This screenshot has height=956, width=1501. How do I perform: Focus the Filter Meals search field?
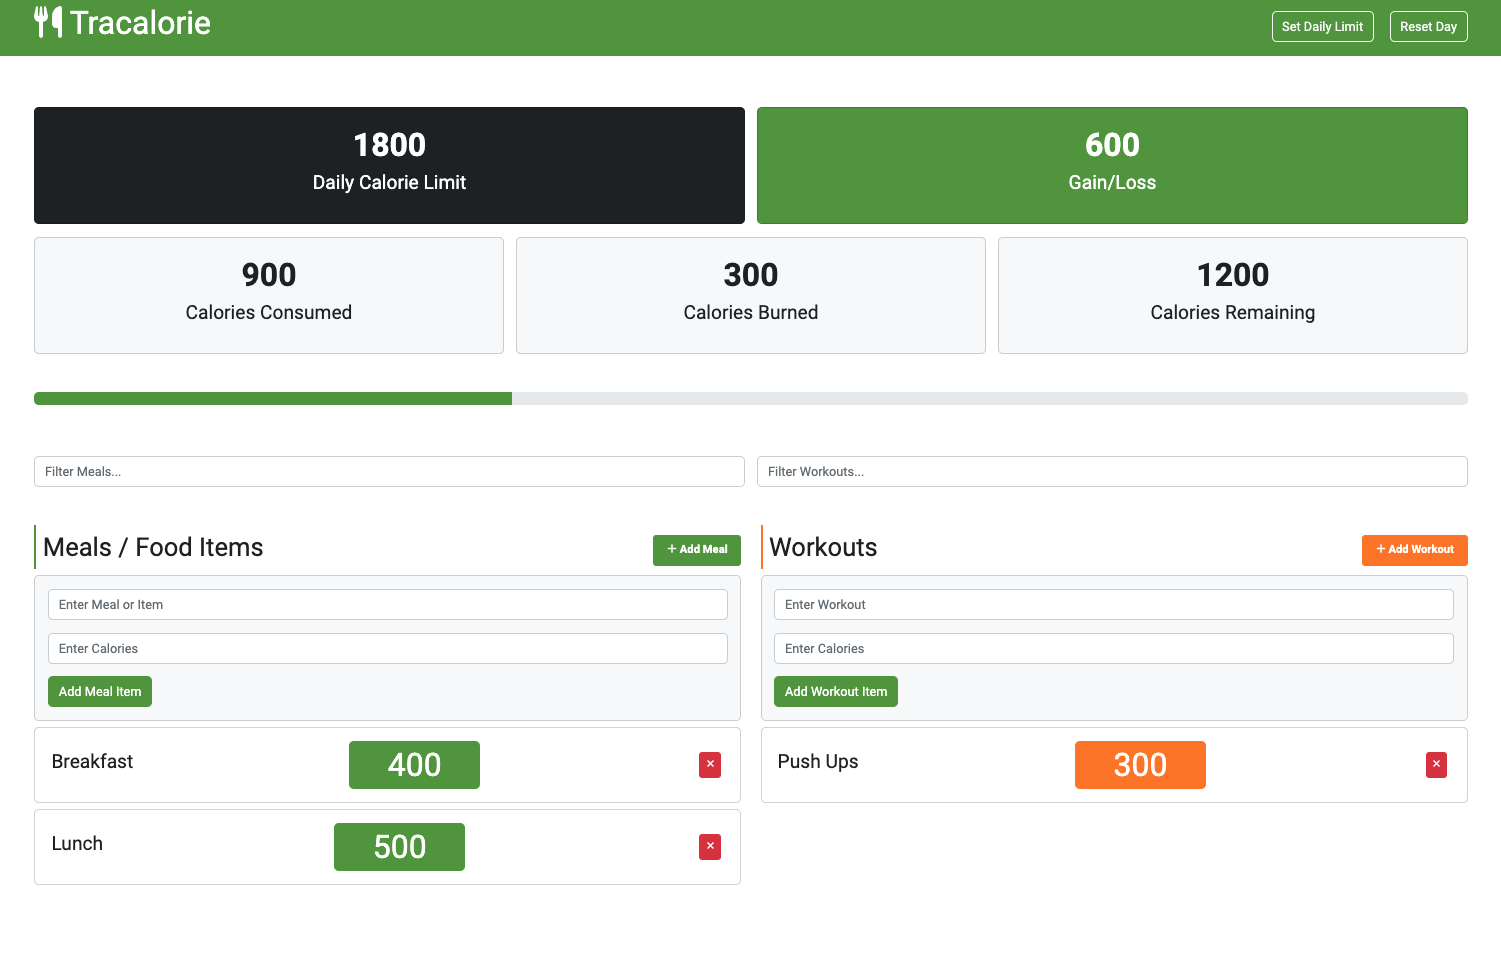[x=389, y=472]
